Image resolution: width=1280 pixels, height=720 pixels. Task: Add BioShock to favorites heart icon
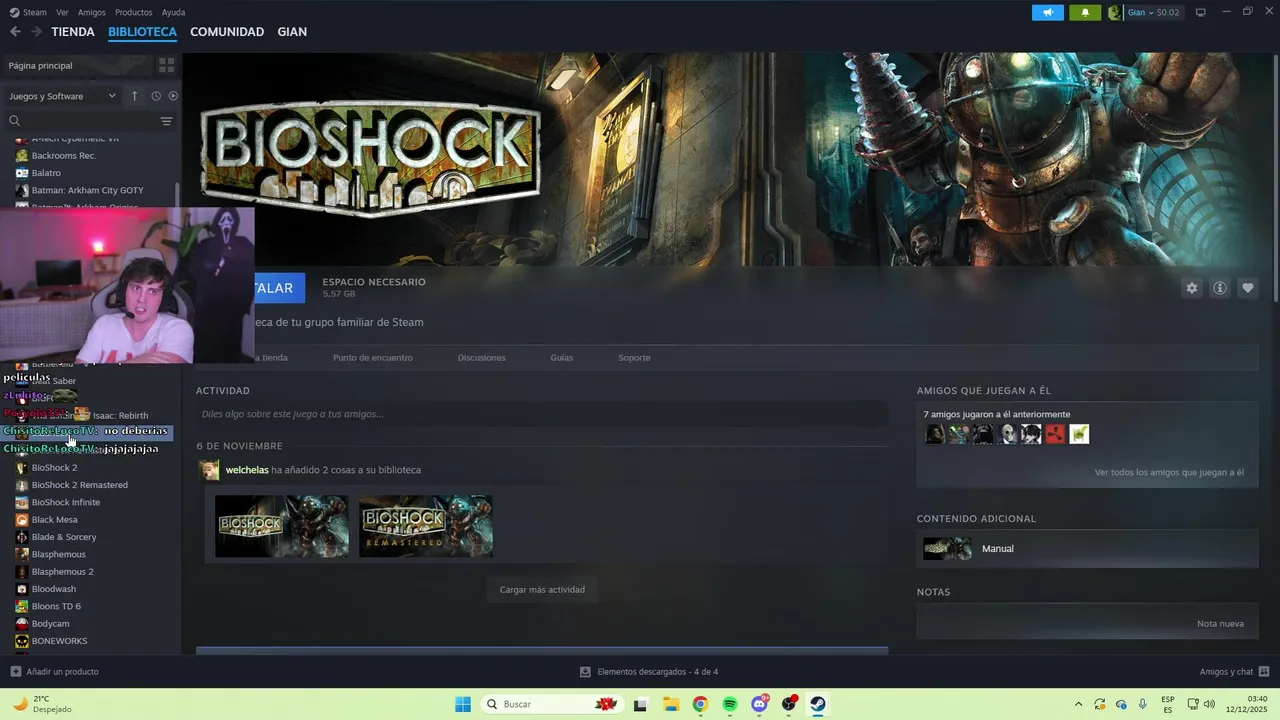point(1248,288)
